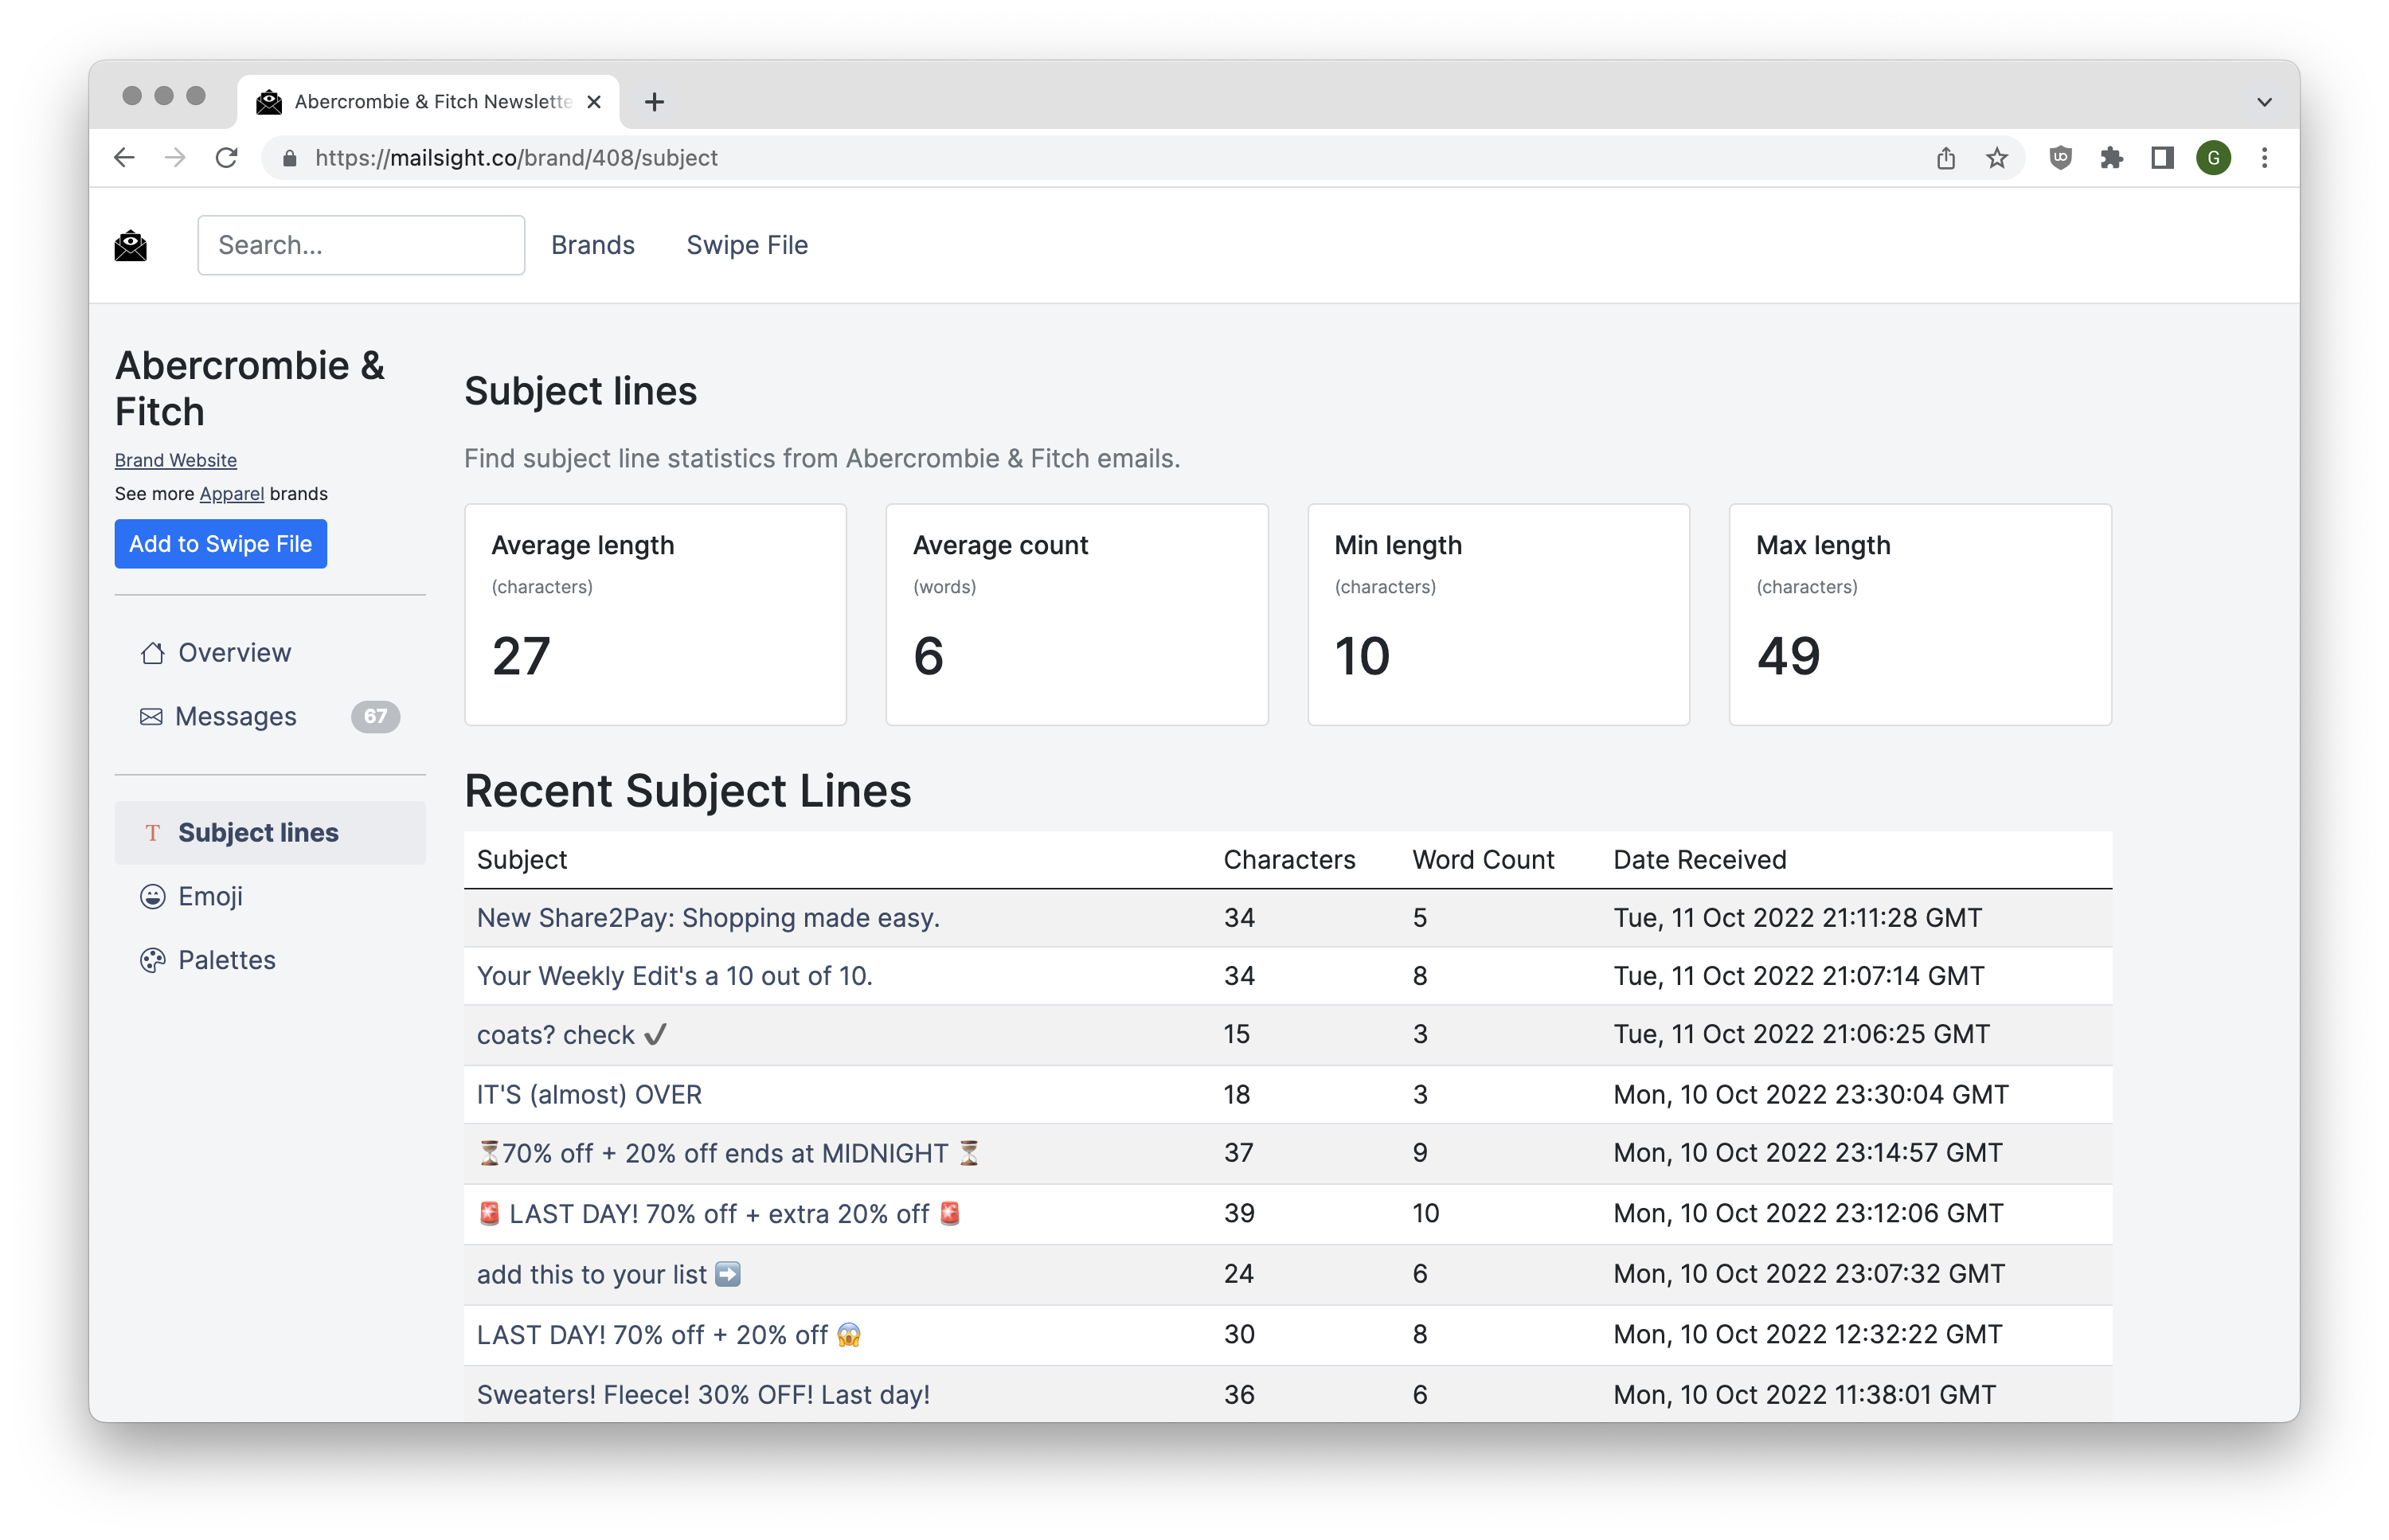Open 'IT'S (almost) OVER' subject line
Screen dimensions: 2389x1540
tap(589, 1095)
